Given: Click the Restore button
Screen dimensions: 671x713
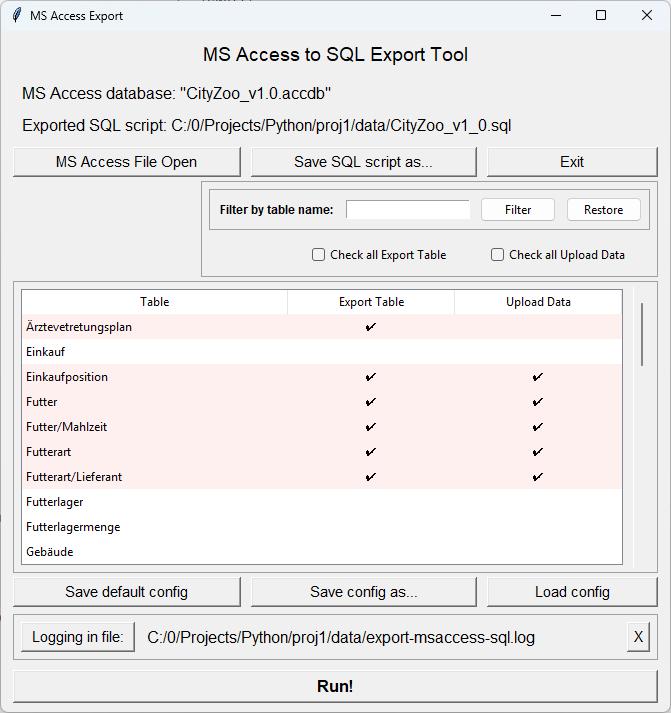Looking at the screenshot, I should [604, 210].
